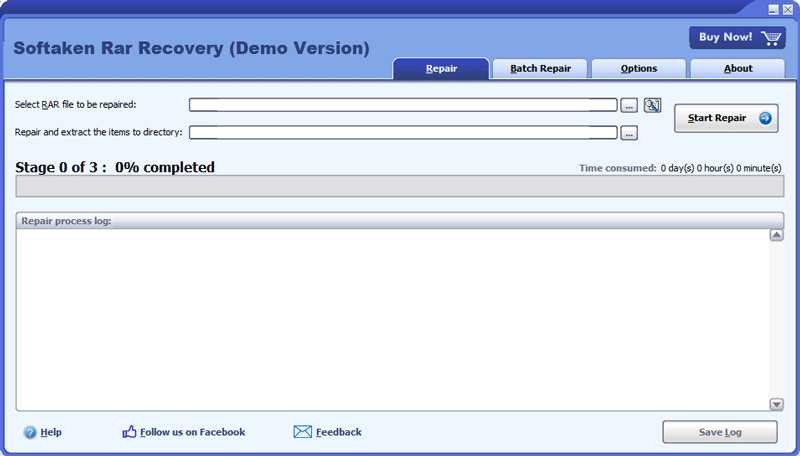Open the Batch Repair tab

[540, 69]
